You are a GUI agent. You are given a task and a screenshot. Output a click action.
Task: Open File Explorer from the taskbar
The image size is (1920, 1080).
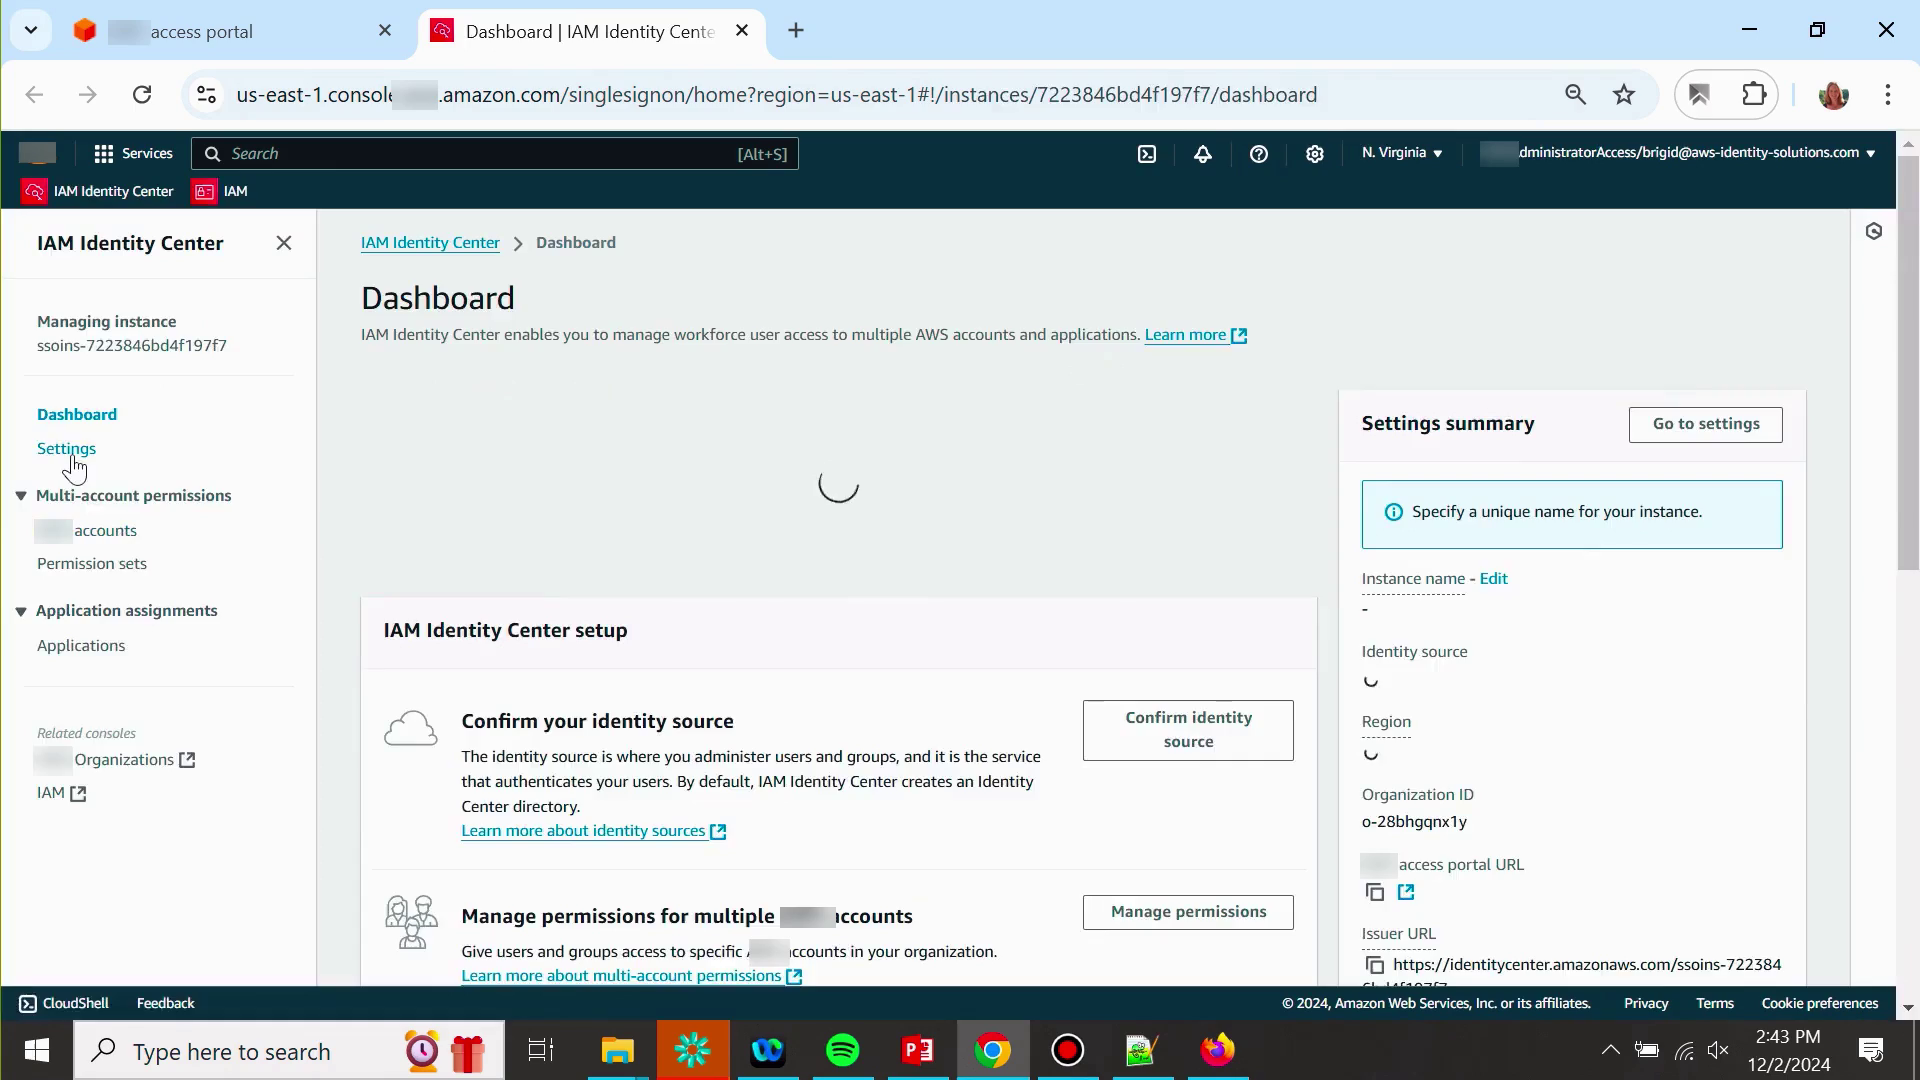click(618, 1051)
